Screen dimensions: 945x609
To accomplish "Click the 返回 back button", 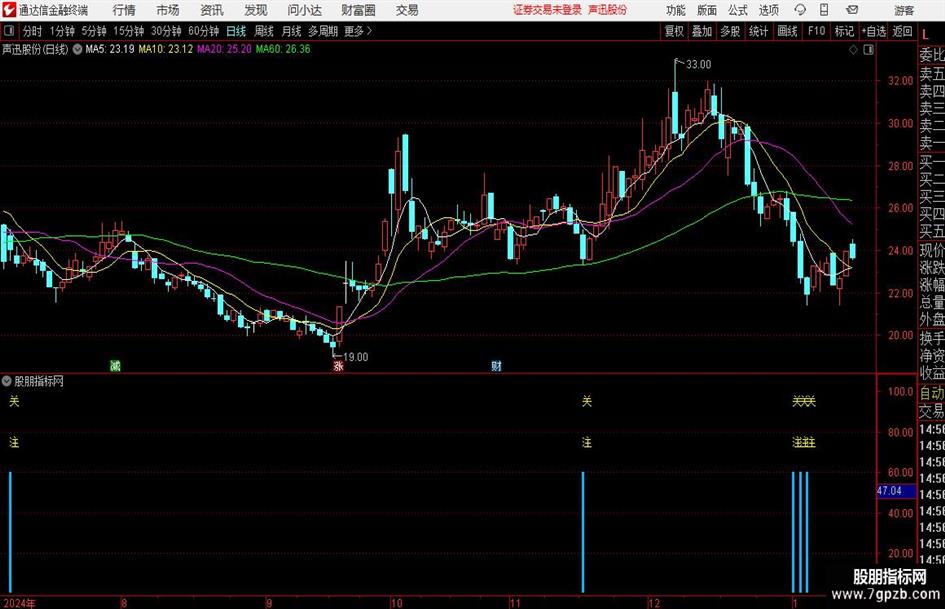I will pyautogui.click(x=902, y=31).
